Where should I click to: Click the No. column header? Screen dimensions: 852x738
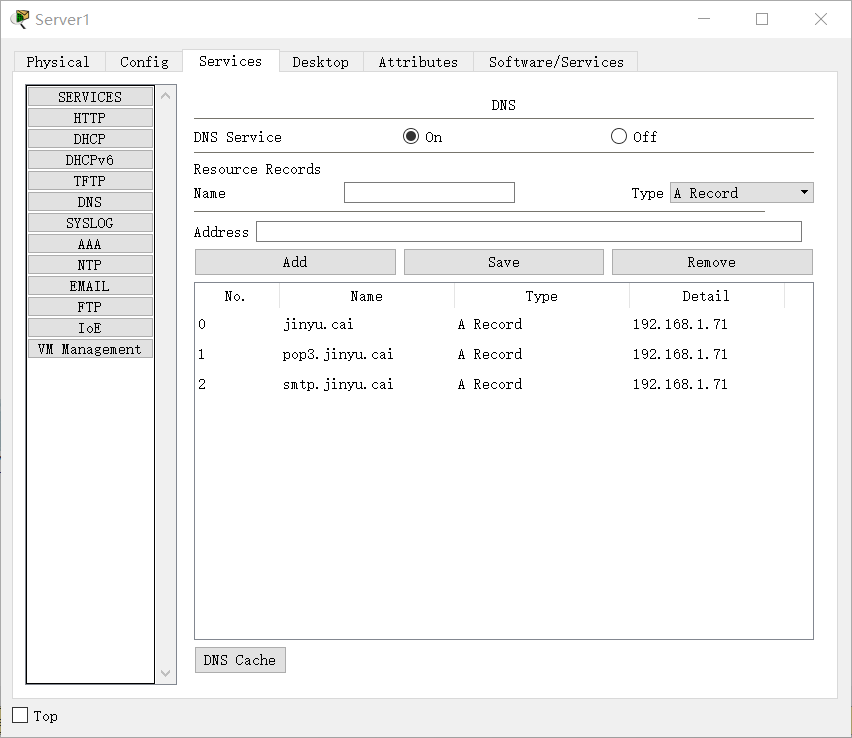click(235, 296)
